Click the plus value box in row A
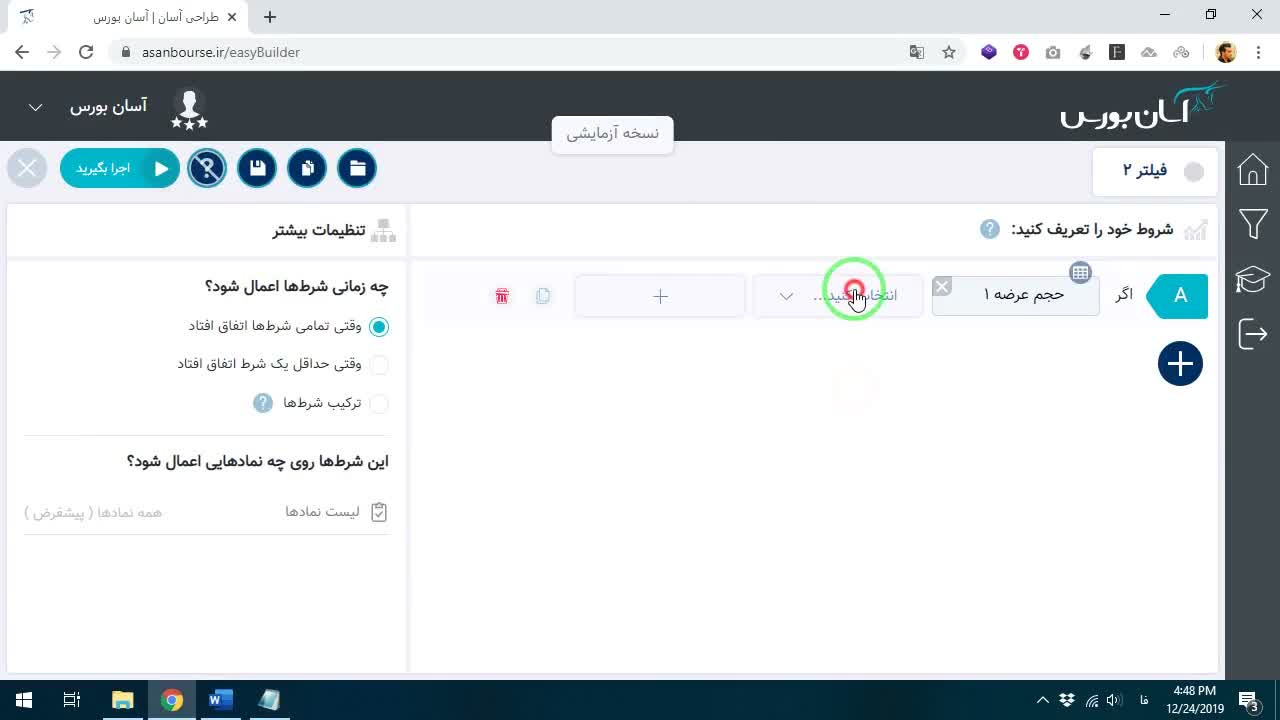The width and height of the screenshot is (1280, 720). (660, 296)
